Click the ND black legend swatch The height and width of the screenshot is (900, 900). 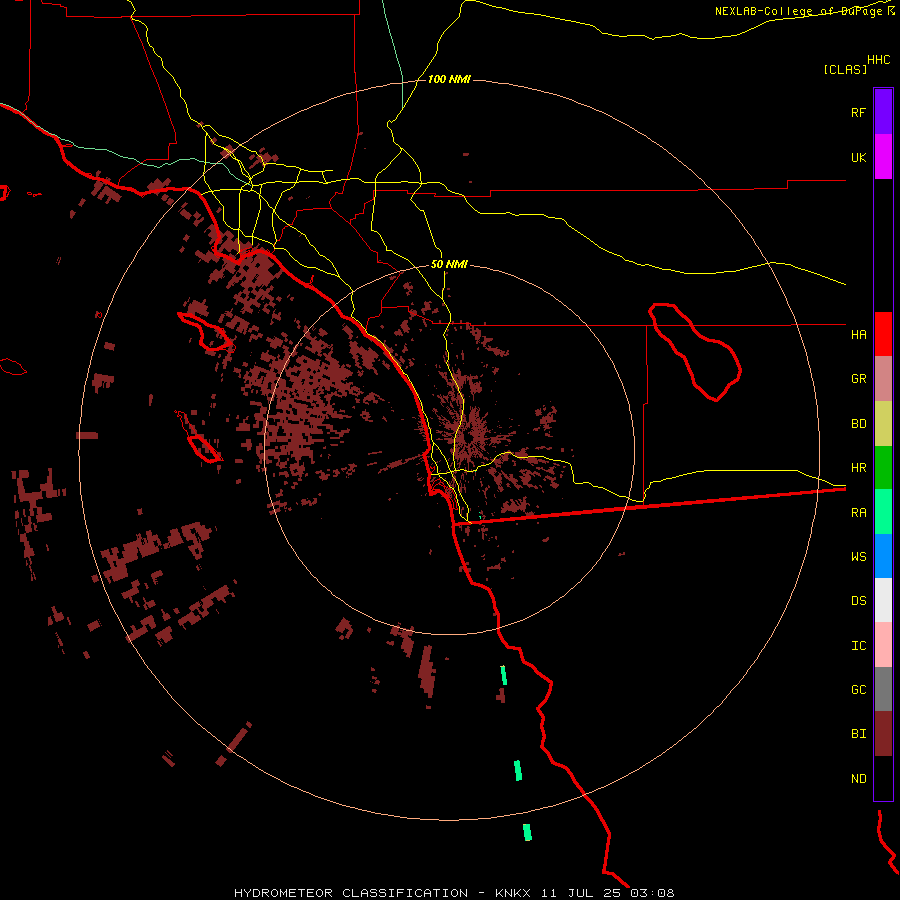[883, 778]
